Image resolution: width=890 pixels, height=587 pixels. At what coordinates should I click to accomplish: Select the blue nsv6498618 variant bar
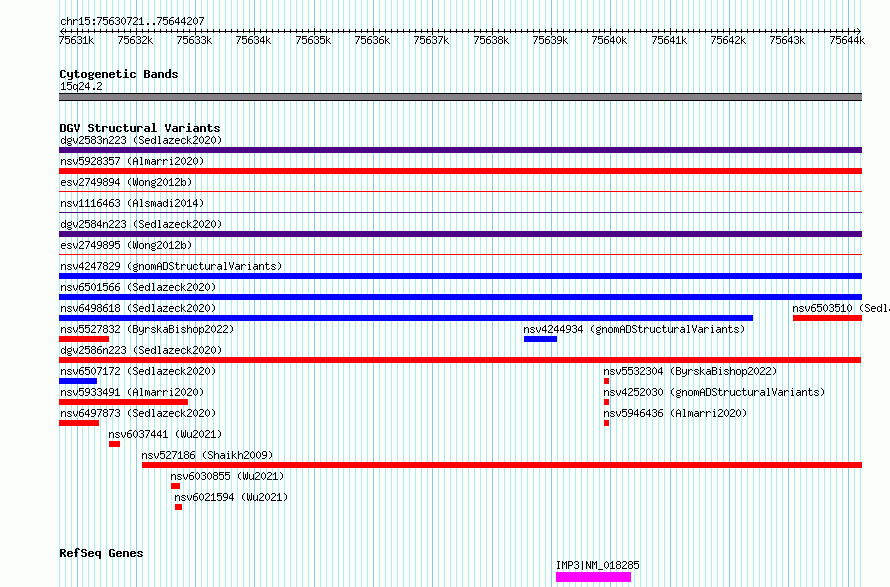tap(406, 318)
